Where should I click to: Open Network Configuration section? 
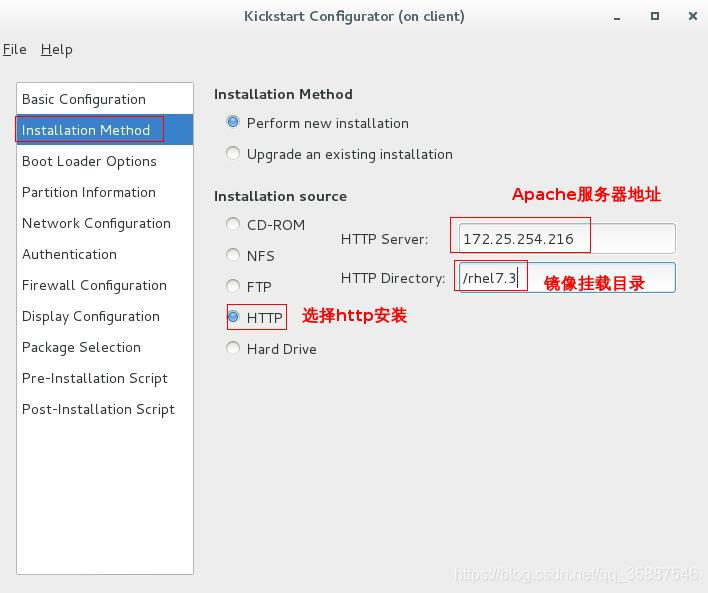click(105, 223)
